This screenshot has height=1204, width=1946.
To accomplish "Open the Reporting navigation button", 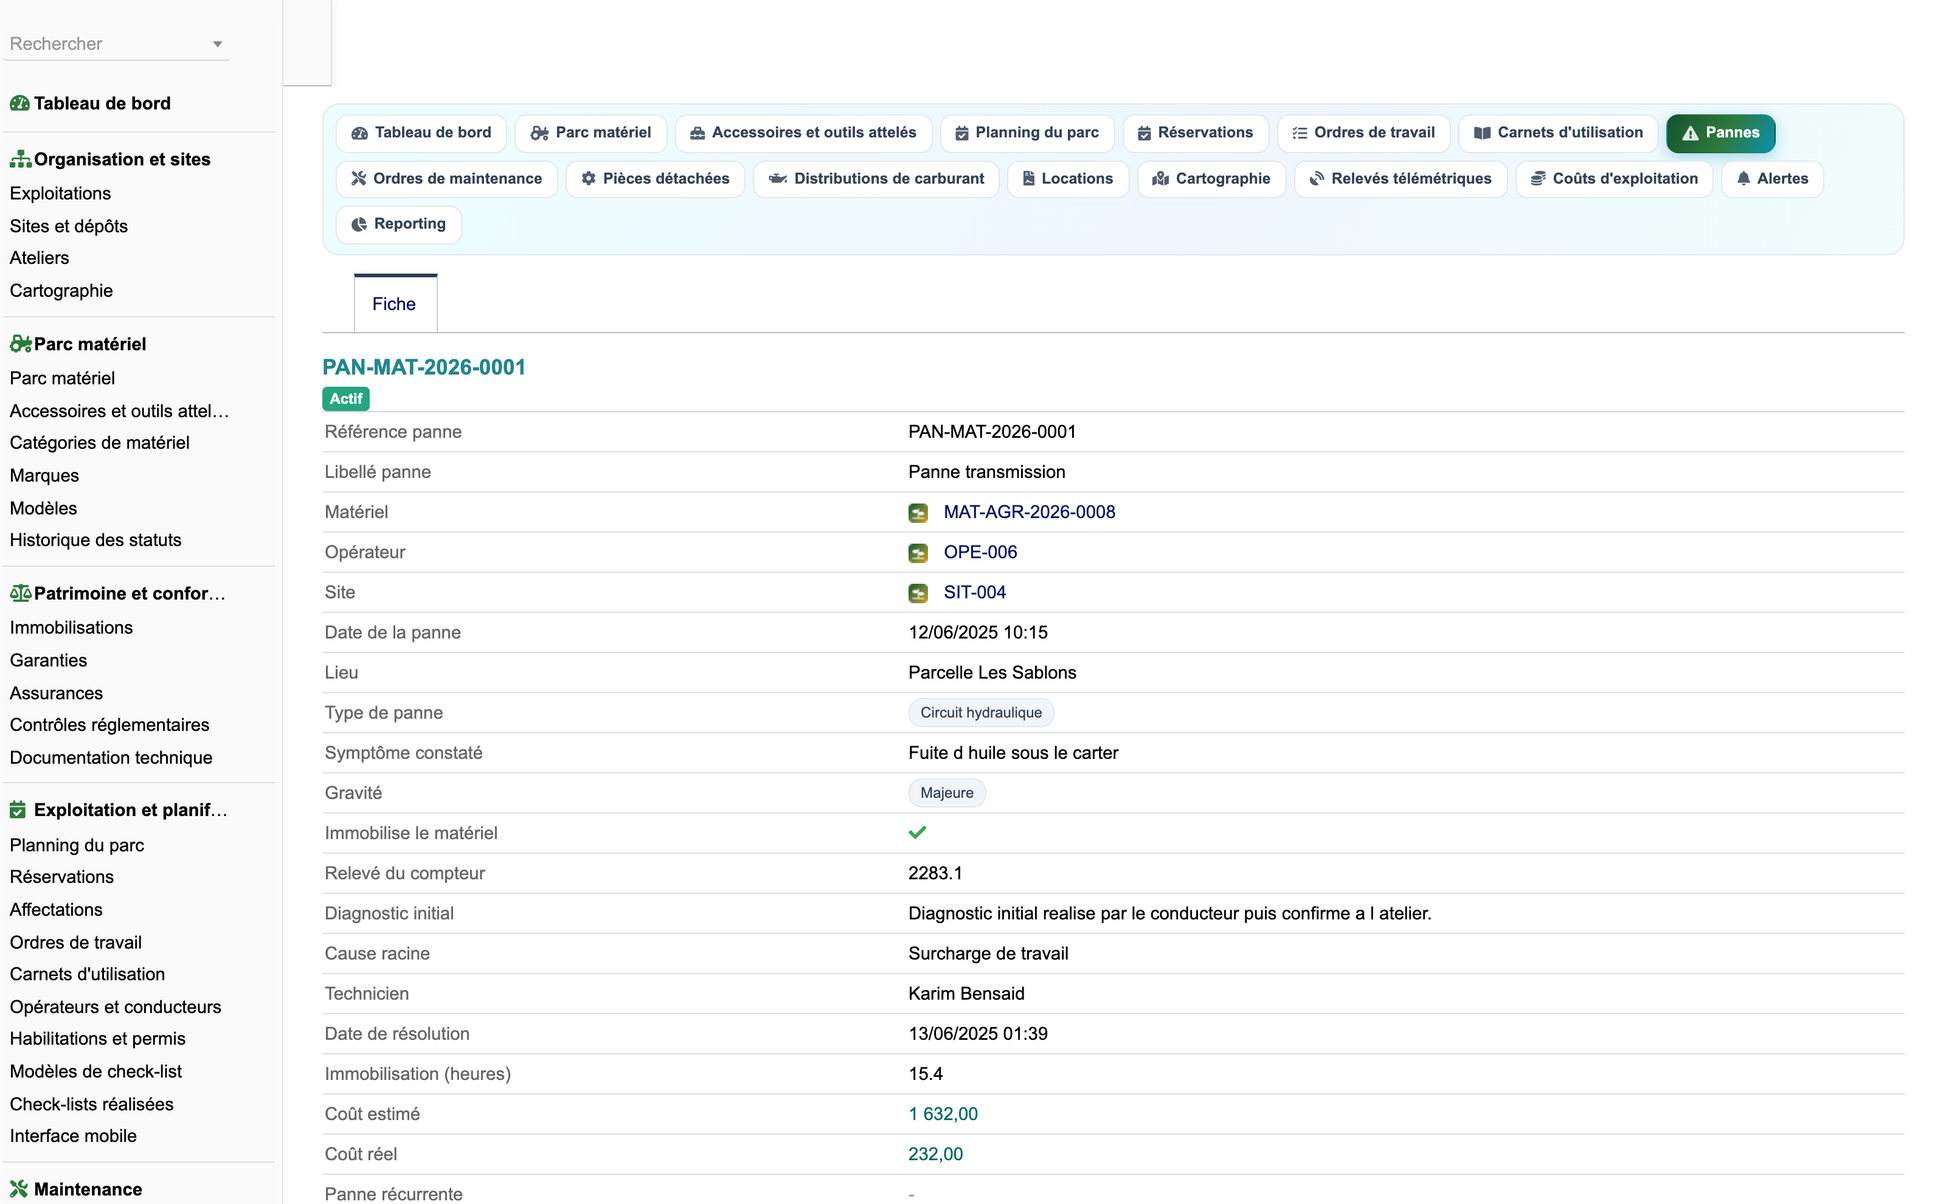I will point(399,224).
